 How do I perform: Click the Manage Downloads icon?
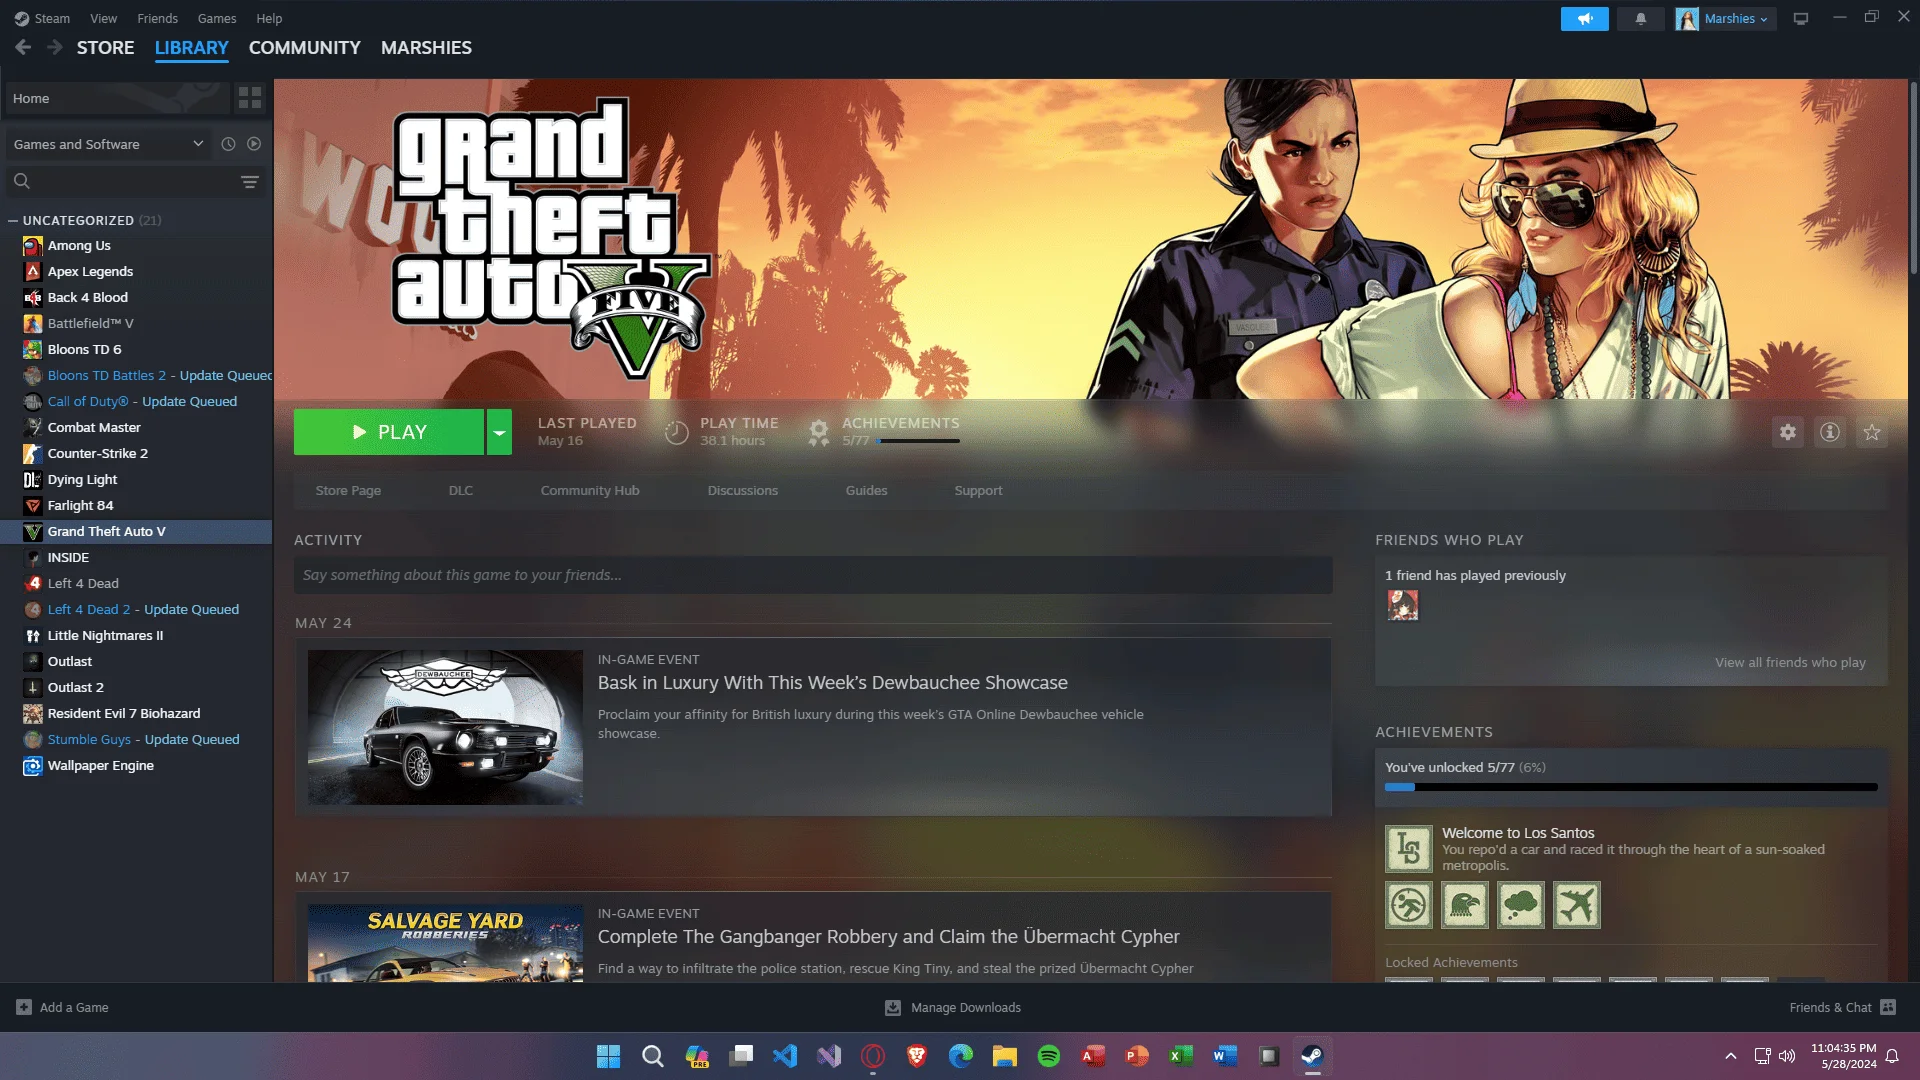(x=893, y=1008)
